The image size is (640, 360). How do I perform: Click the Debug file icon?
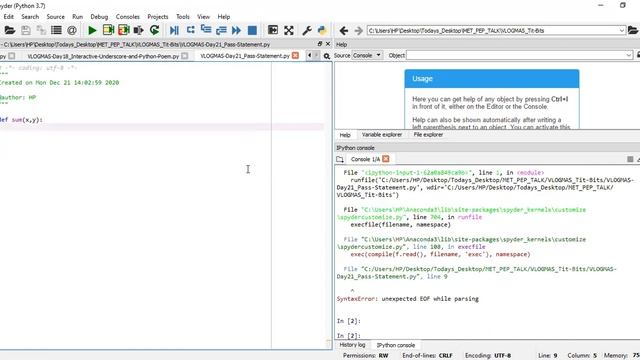click(x=174, y=30)
